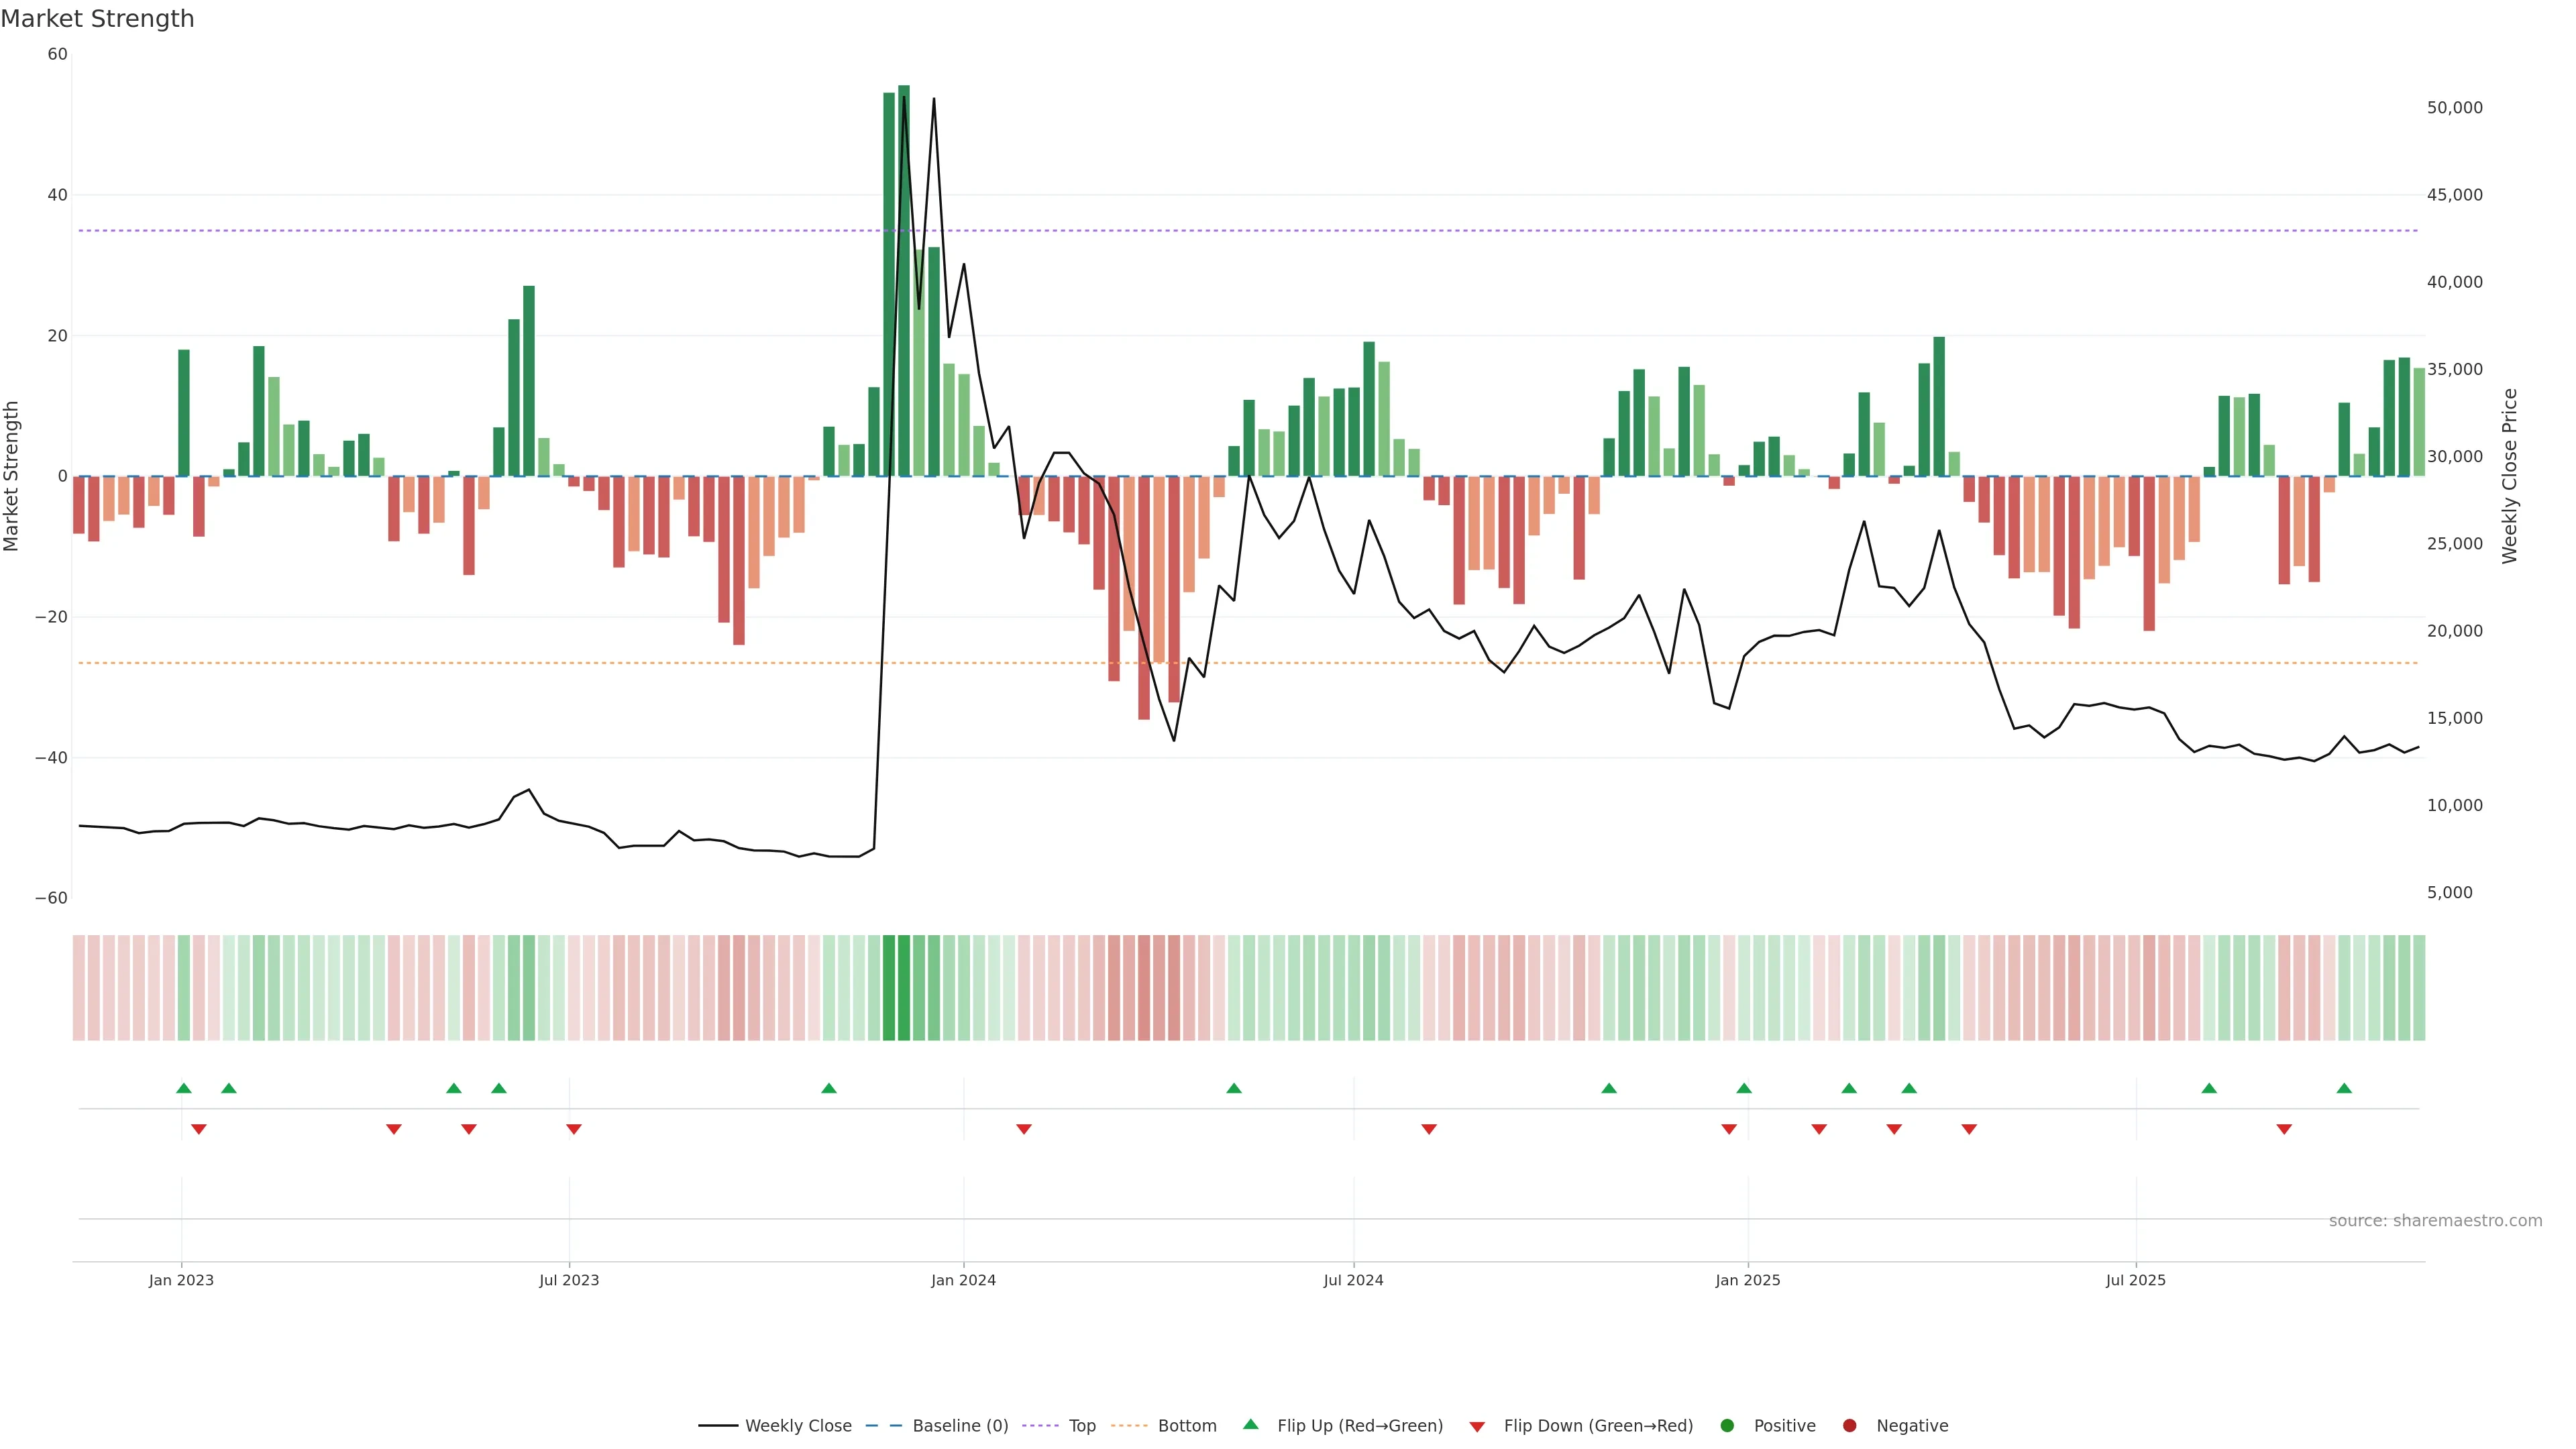Click last green flip-up triangle marker on right
This screenshot has width=2576, height=1449.
tap(2344, 1088)
